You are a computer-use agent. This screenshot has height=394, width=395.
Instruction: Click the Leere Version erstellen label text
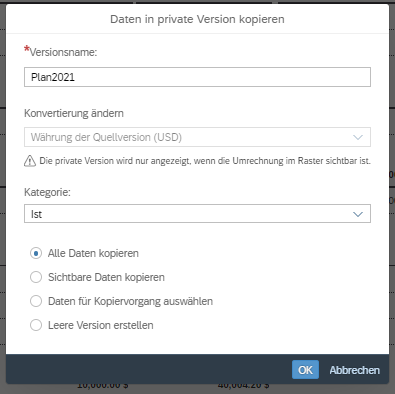click(x=101, y=325)
